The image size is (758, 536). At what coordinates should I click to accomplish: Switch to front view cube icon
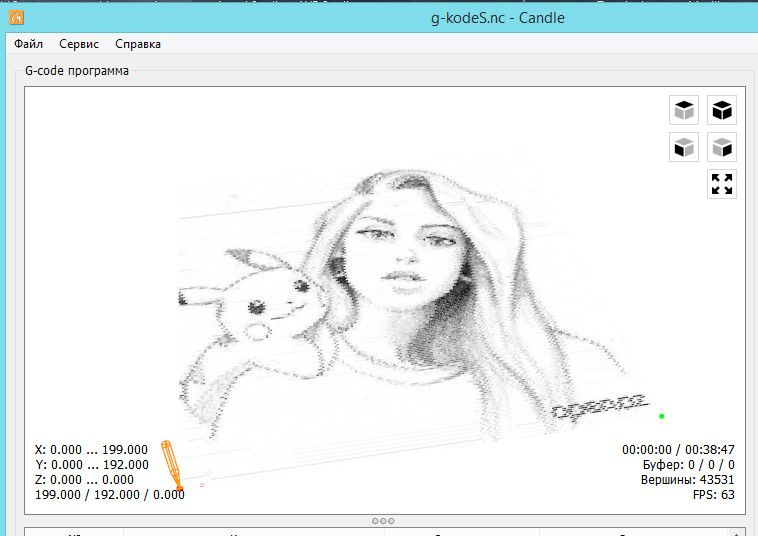coord(684,147)
